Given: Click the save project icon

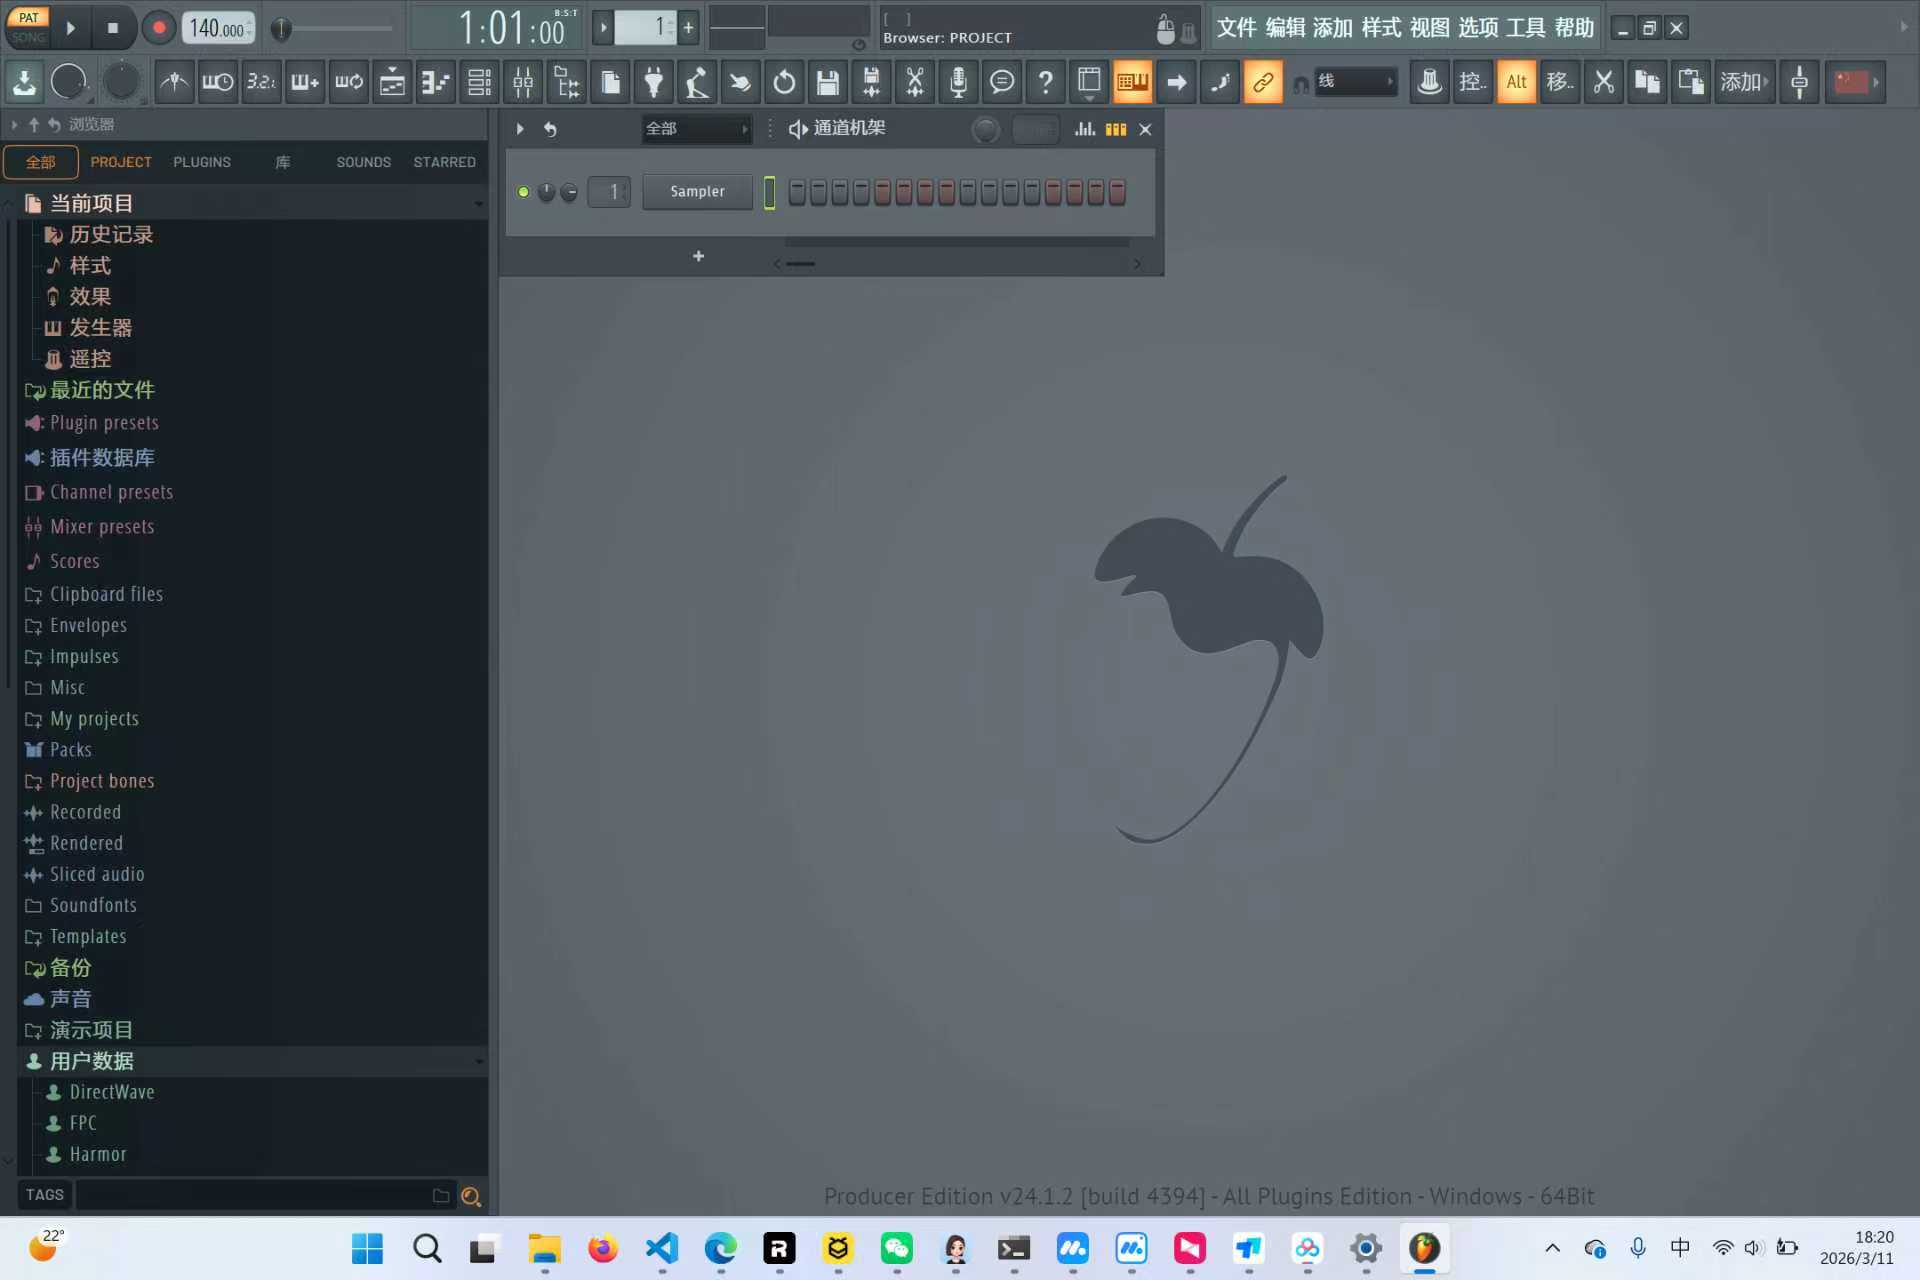Looking at the screenshot, I should (827, 82).
